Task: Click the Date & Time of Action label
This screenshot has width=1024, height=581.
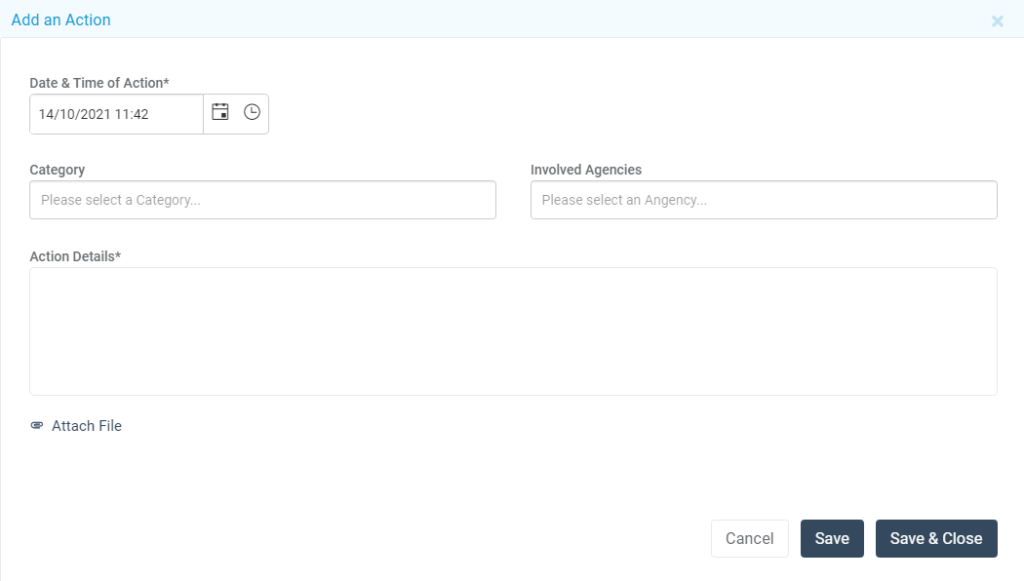Action: point(99,83)
